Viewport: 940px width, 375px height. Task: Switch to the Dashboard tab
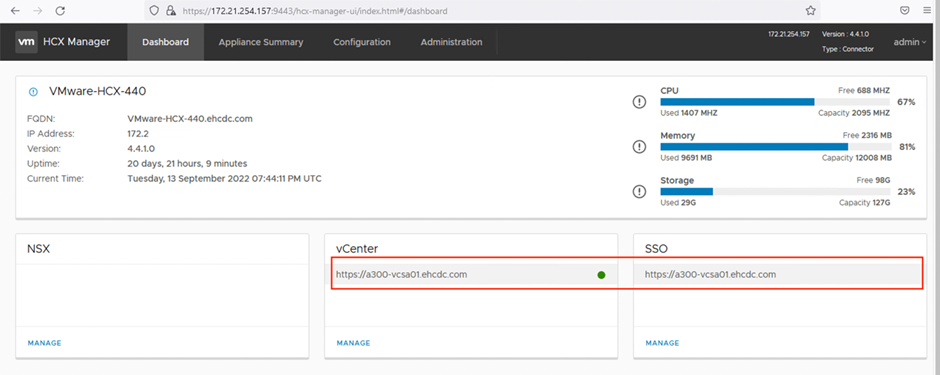pos(165,42)
